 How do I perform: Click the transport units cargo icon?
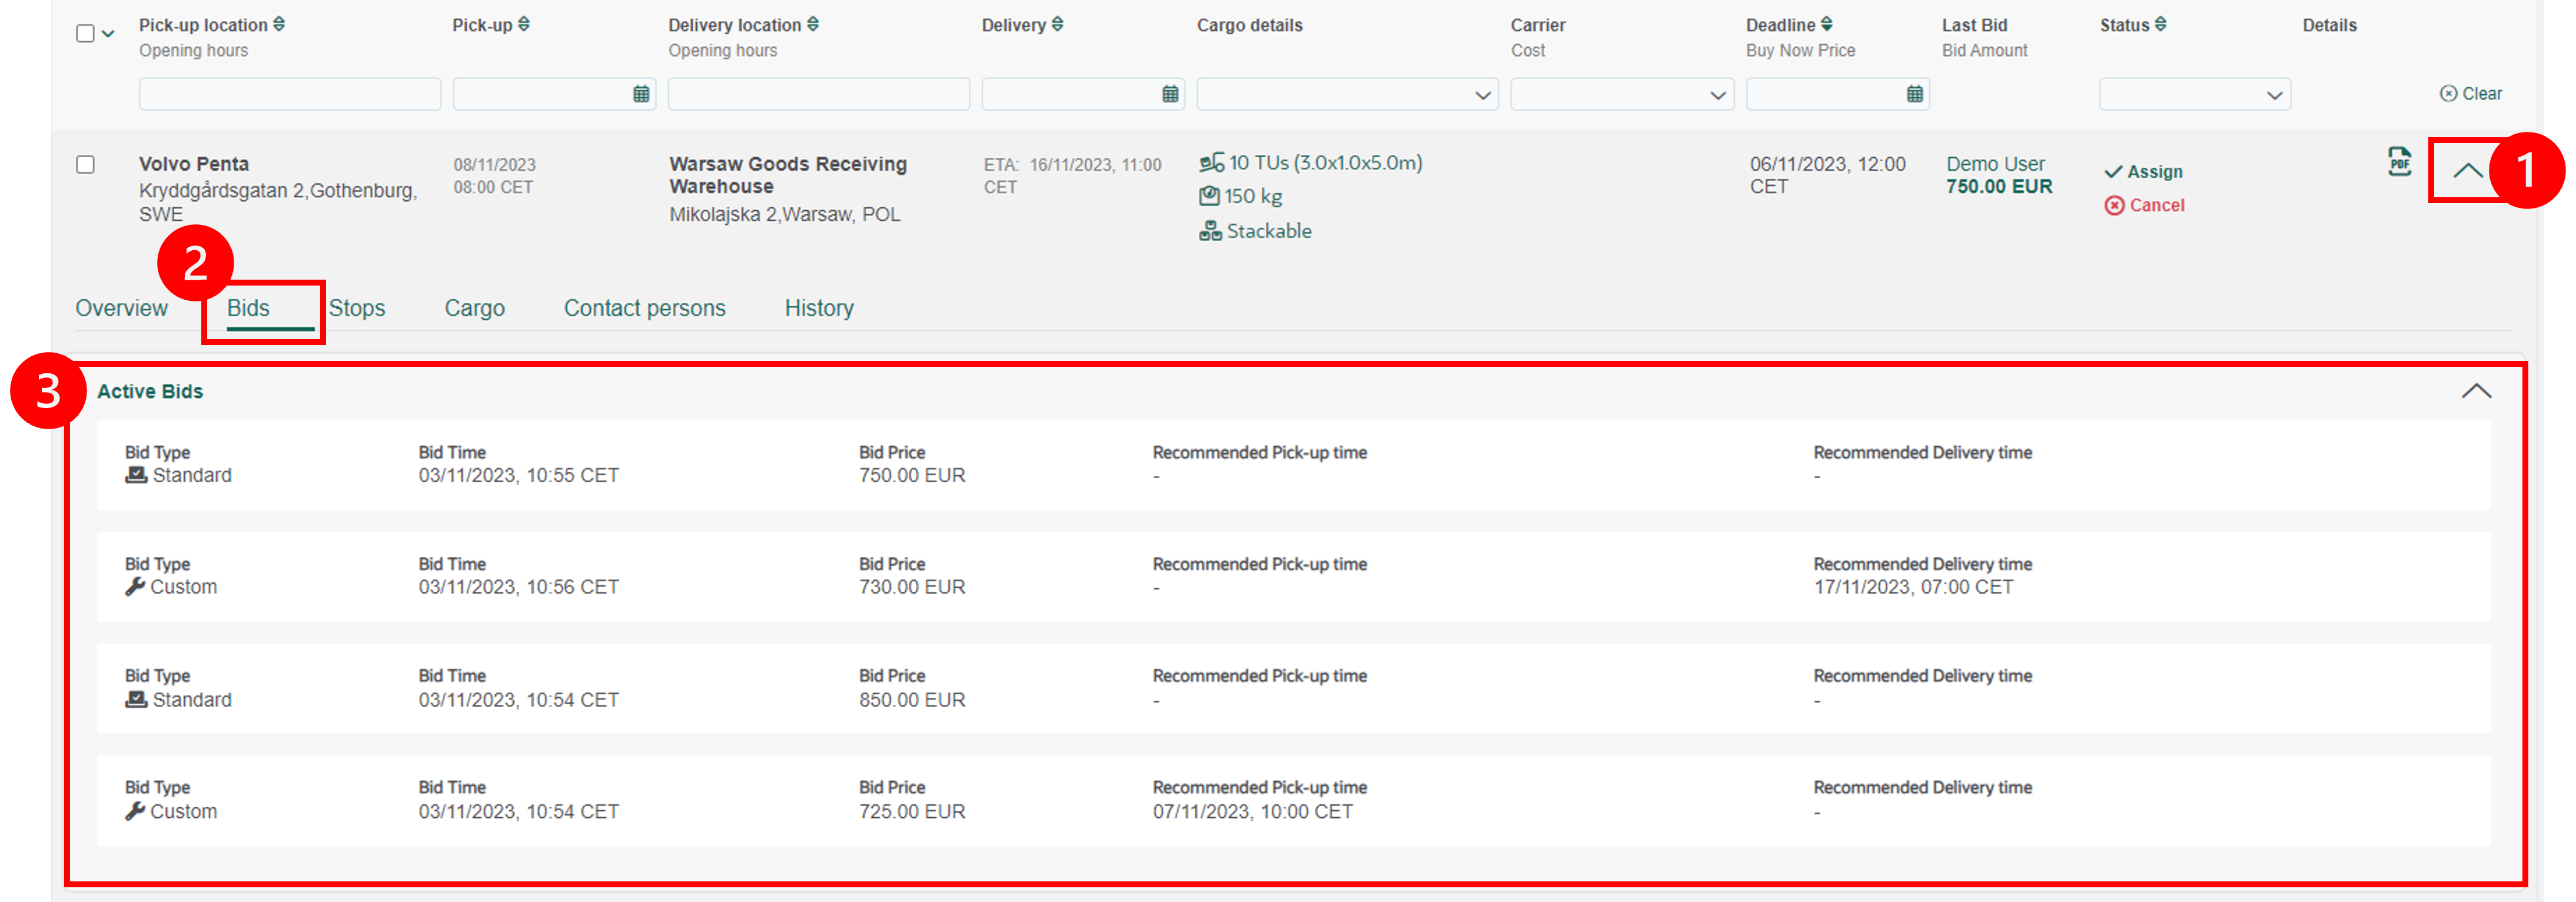click(1211, 162)
